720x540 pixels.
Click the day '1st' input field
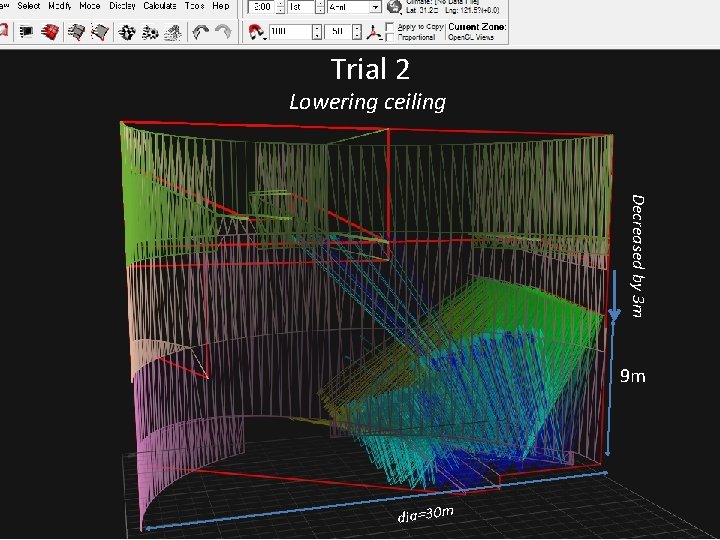tap(301, 7)
